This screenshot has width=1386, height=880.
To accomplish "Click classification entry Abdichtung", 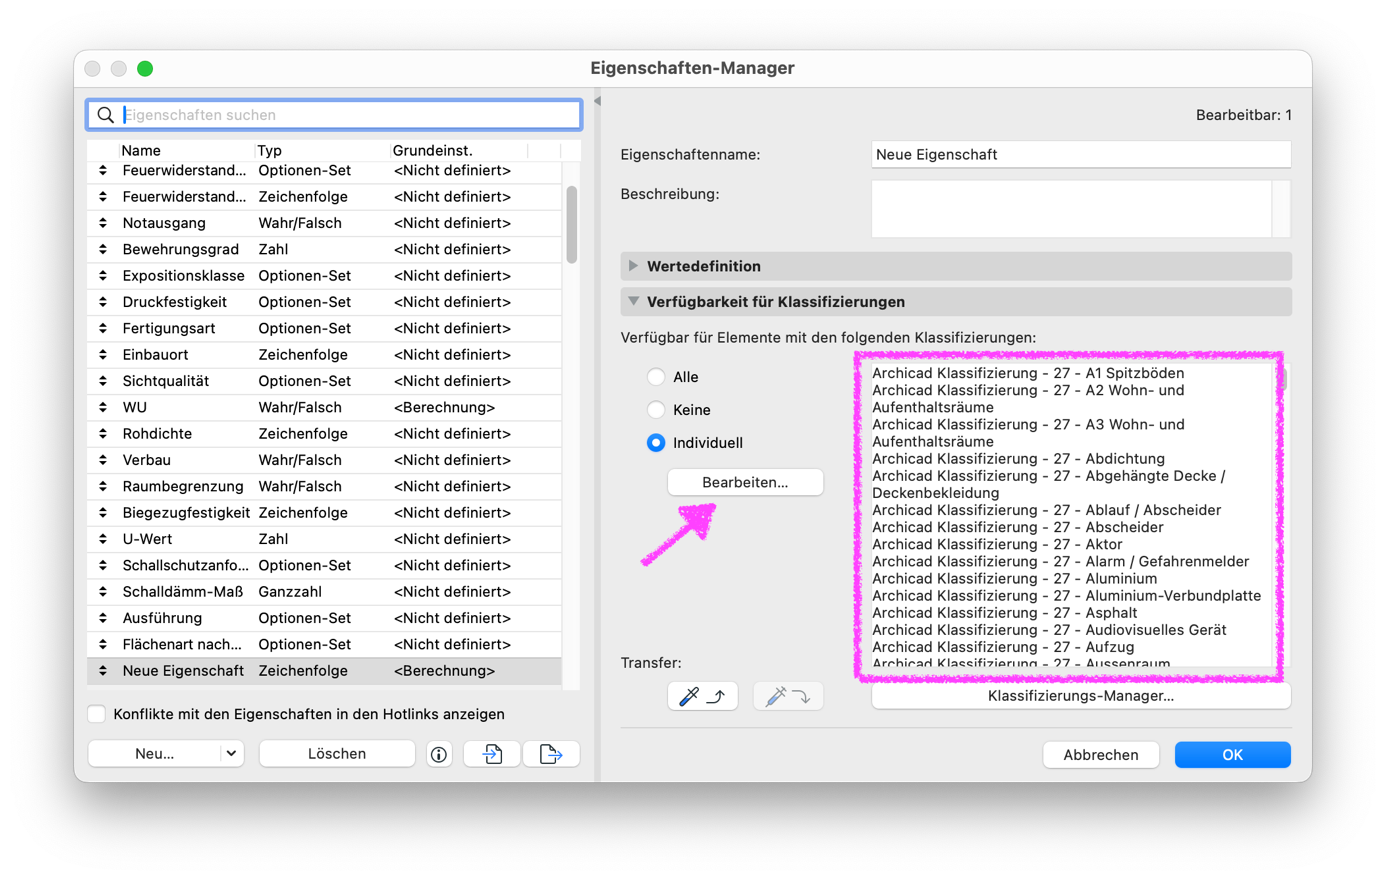I will [x=1018, y=459].
